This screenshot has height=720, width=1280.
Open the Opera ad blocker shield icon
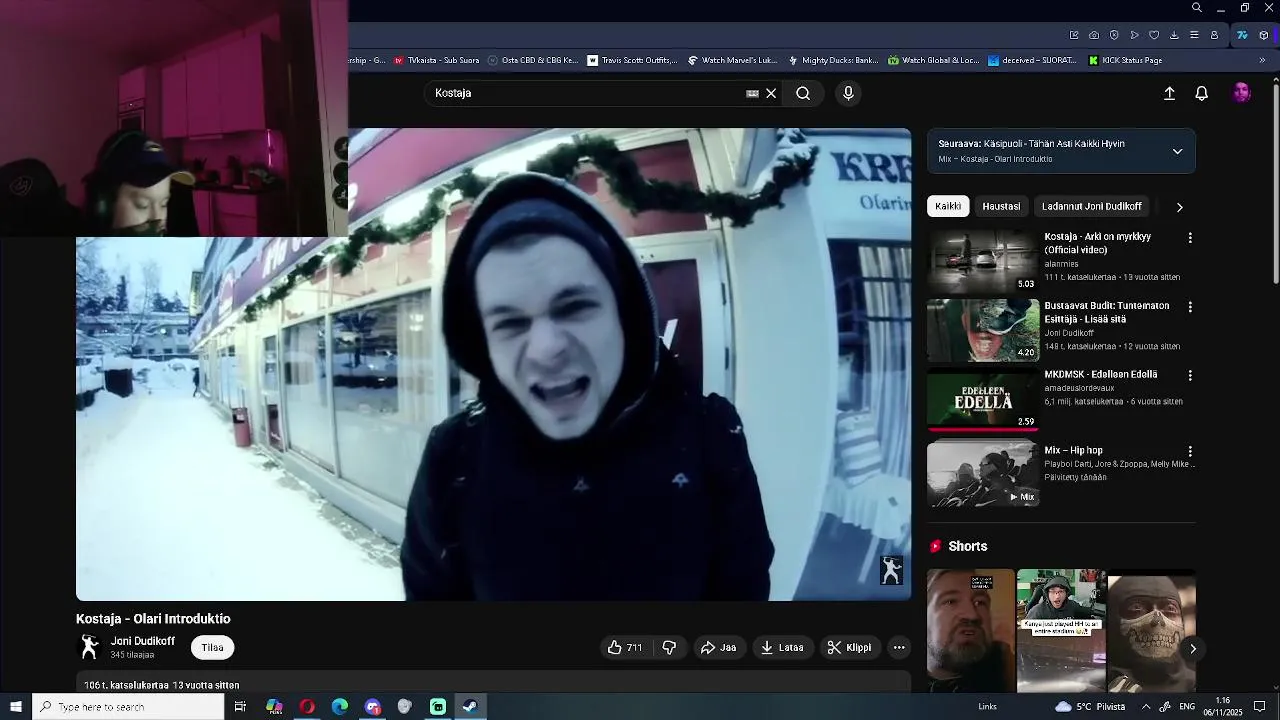[x=1114, y=35]
